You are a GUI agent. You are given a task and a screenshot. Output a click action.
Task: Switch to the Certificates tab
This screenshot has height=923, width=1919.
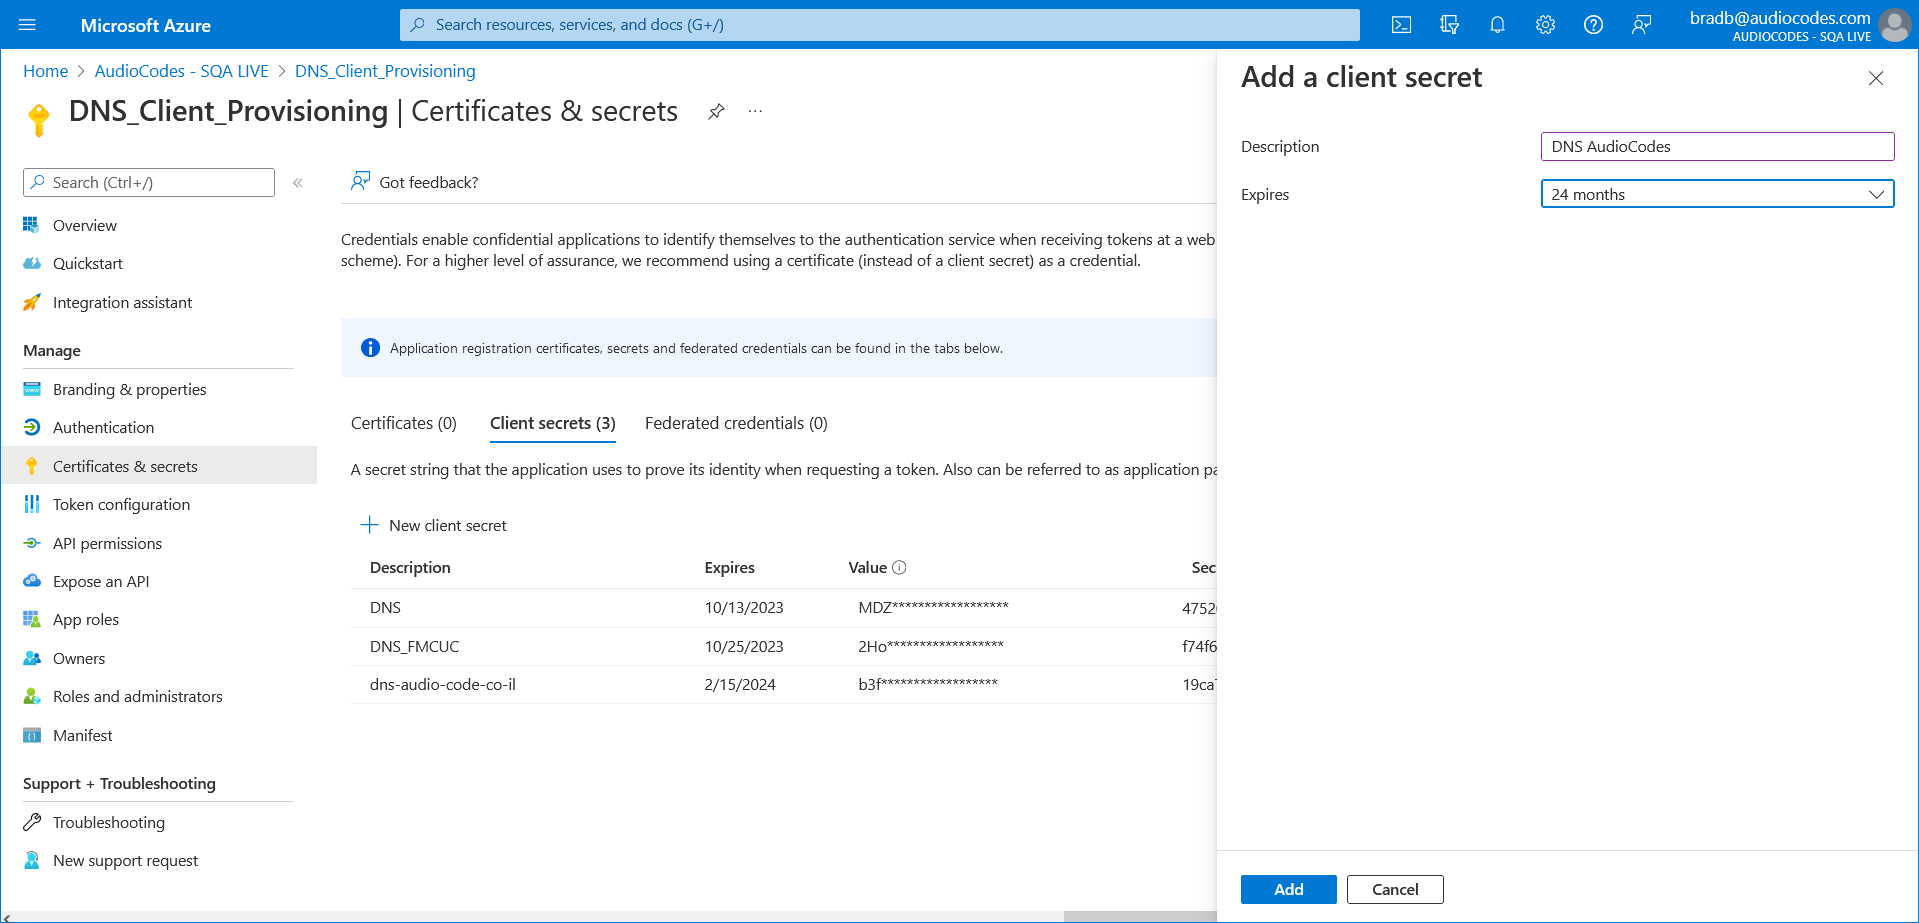point(403,422)
